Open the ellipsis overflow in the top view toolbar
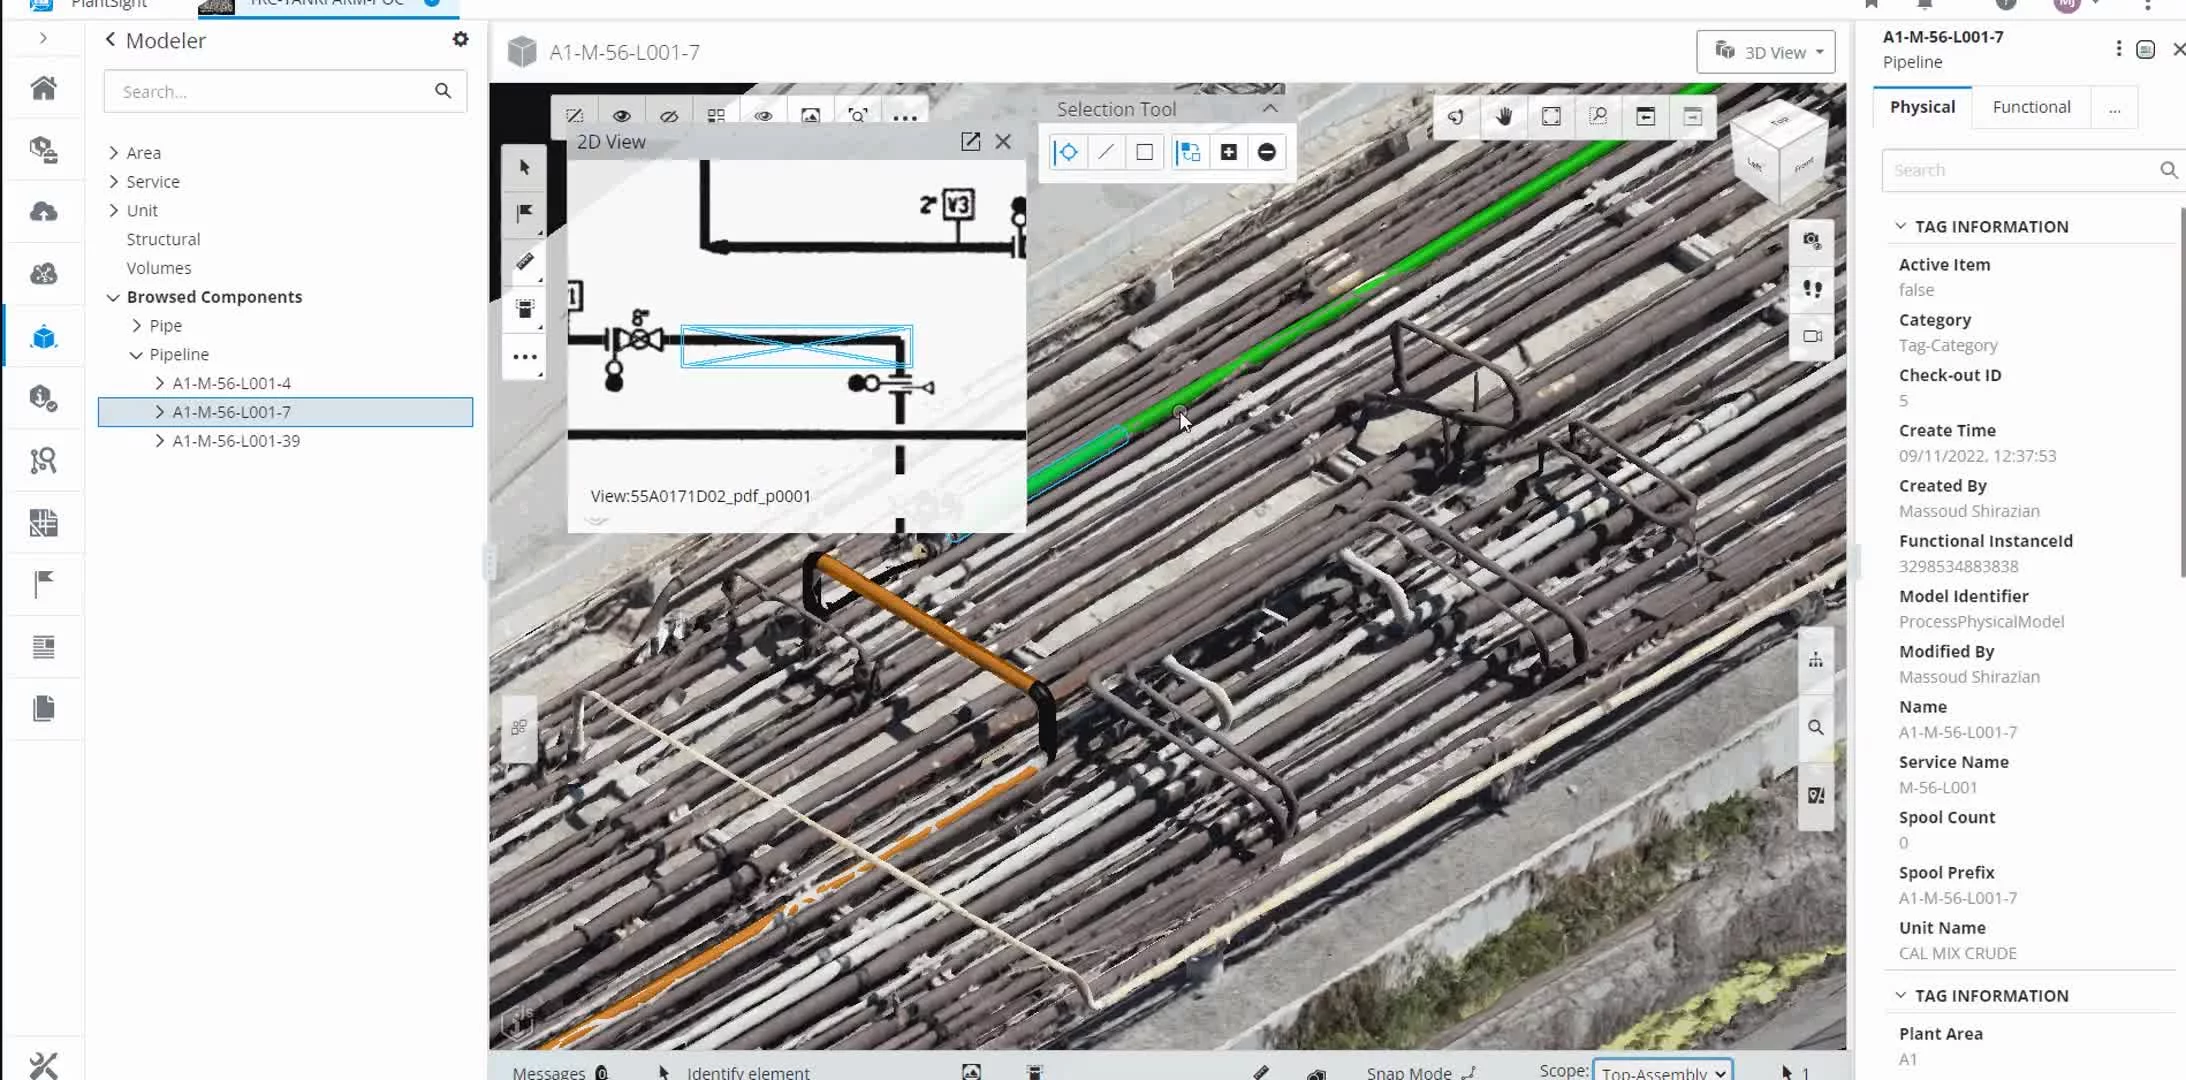This screenshot has height=1080, width=2186. 905,117
